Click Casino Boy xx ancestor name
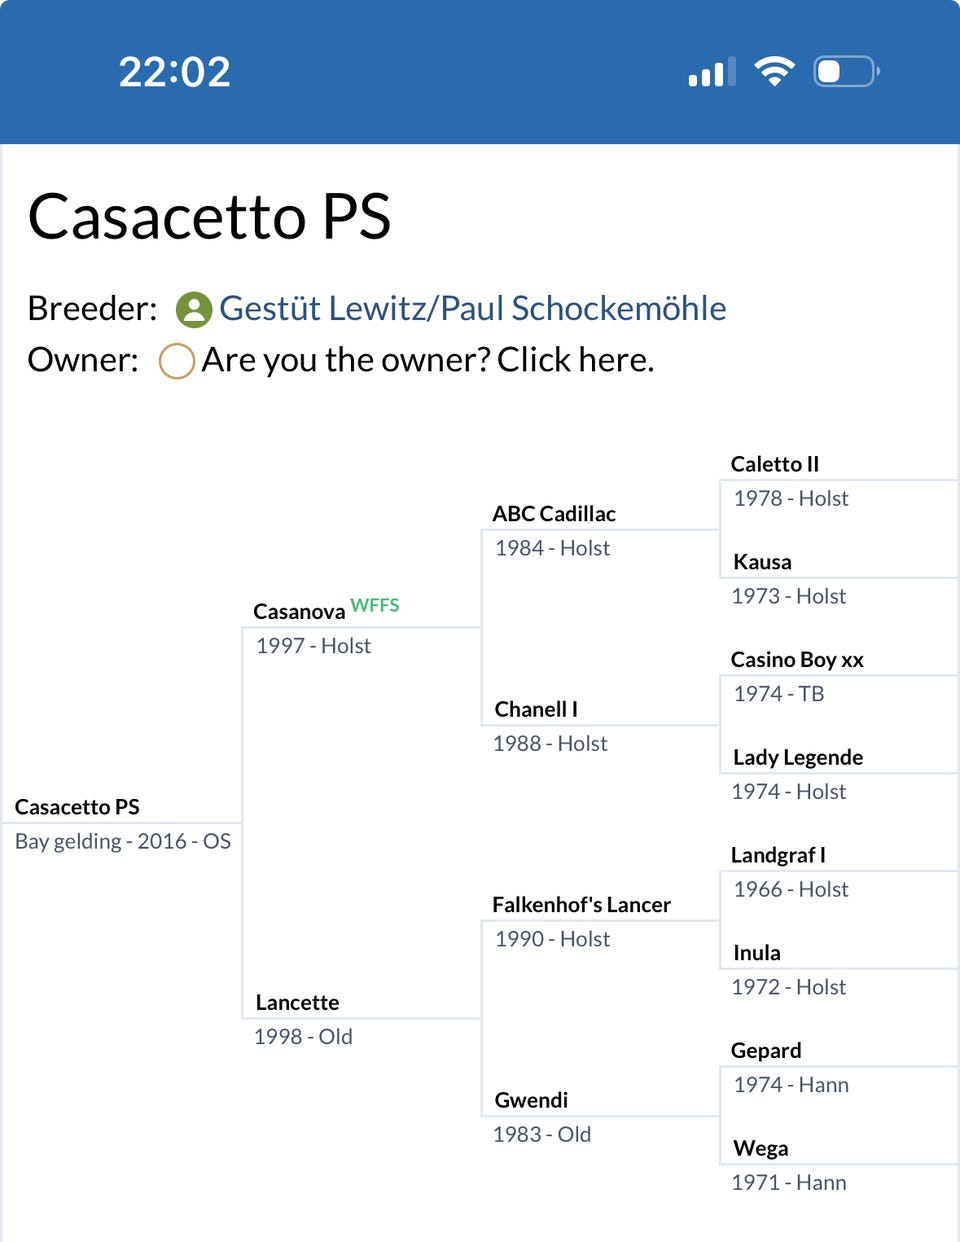 tap(797, 659)
